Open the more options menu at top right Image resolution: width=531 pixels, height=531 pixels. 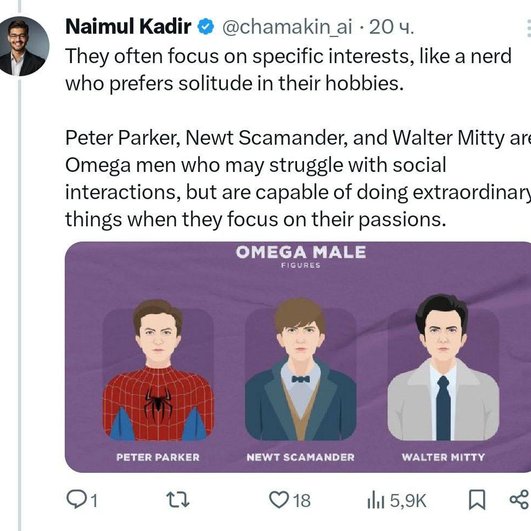528,27
